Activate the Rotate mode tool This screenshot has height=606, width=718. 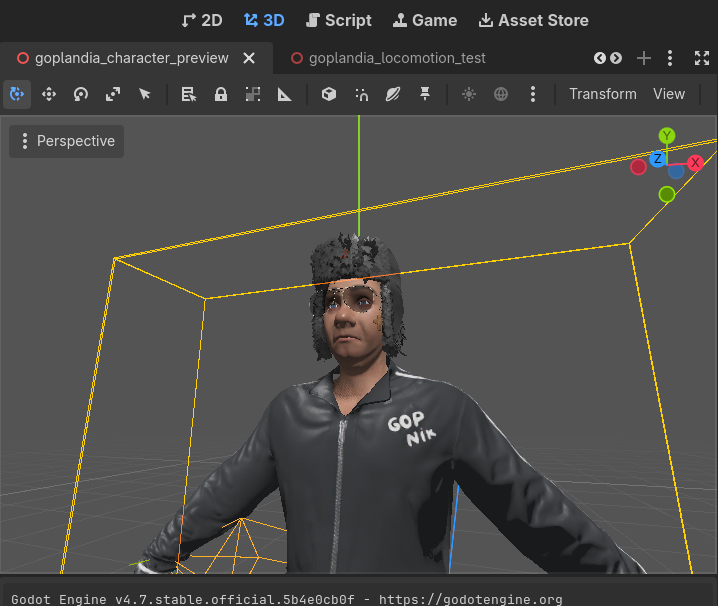click(81, 94)
